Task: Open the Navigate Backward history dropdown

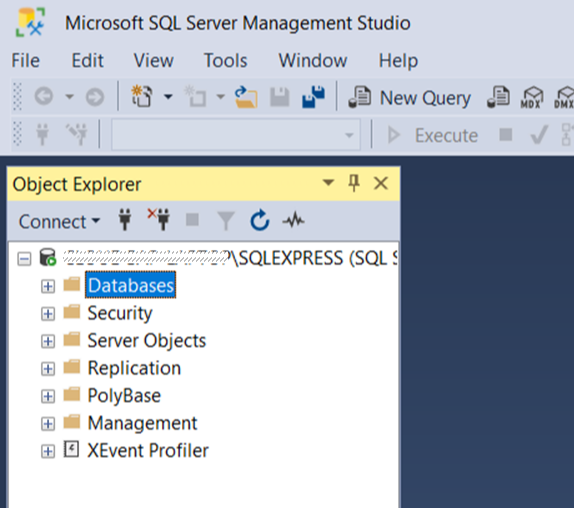Action: click(69, 97)
